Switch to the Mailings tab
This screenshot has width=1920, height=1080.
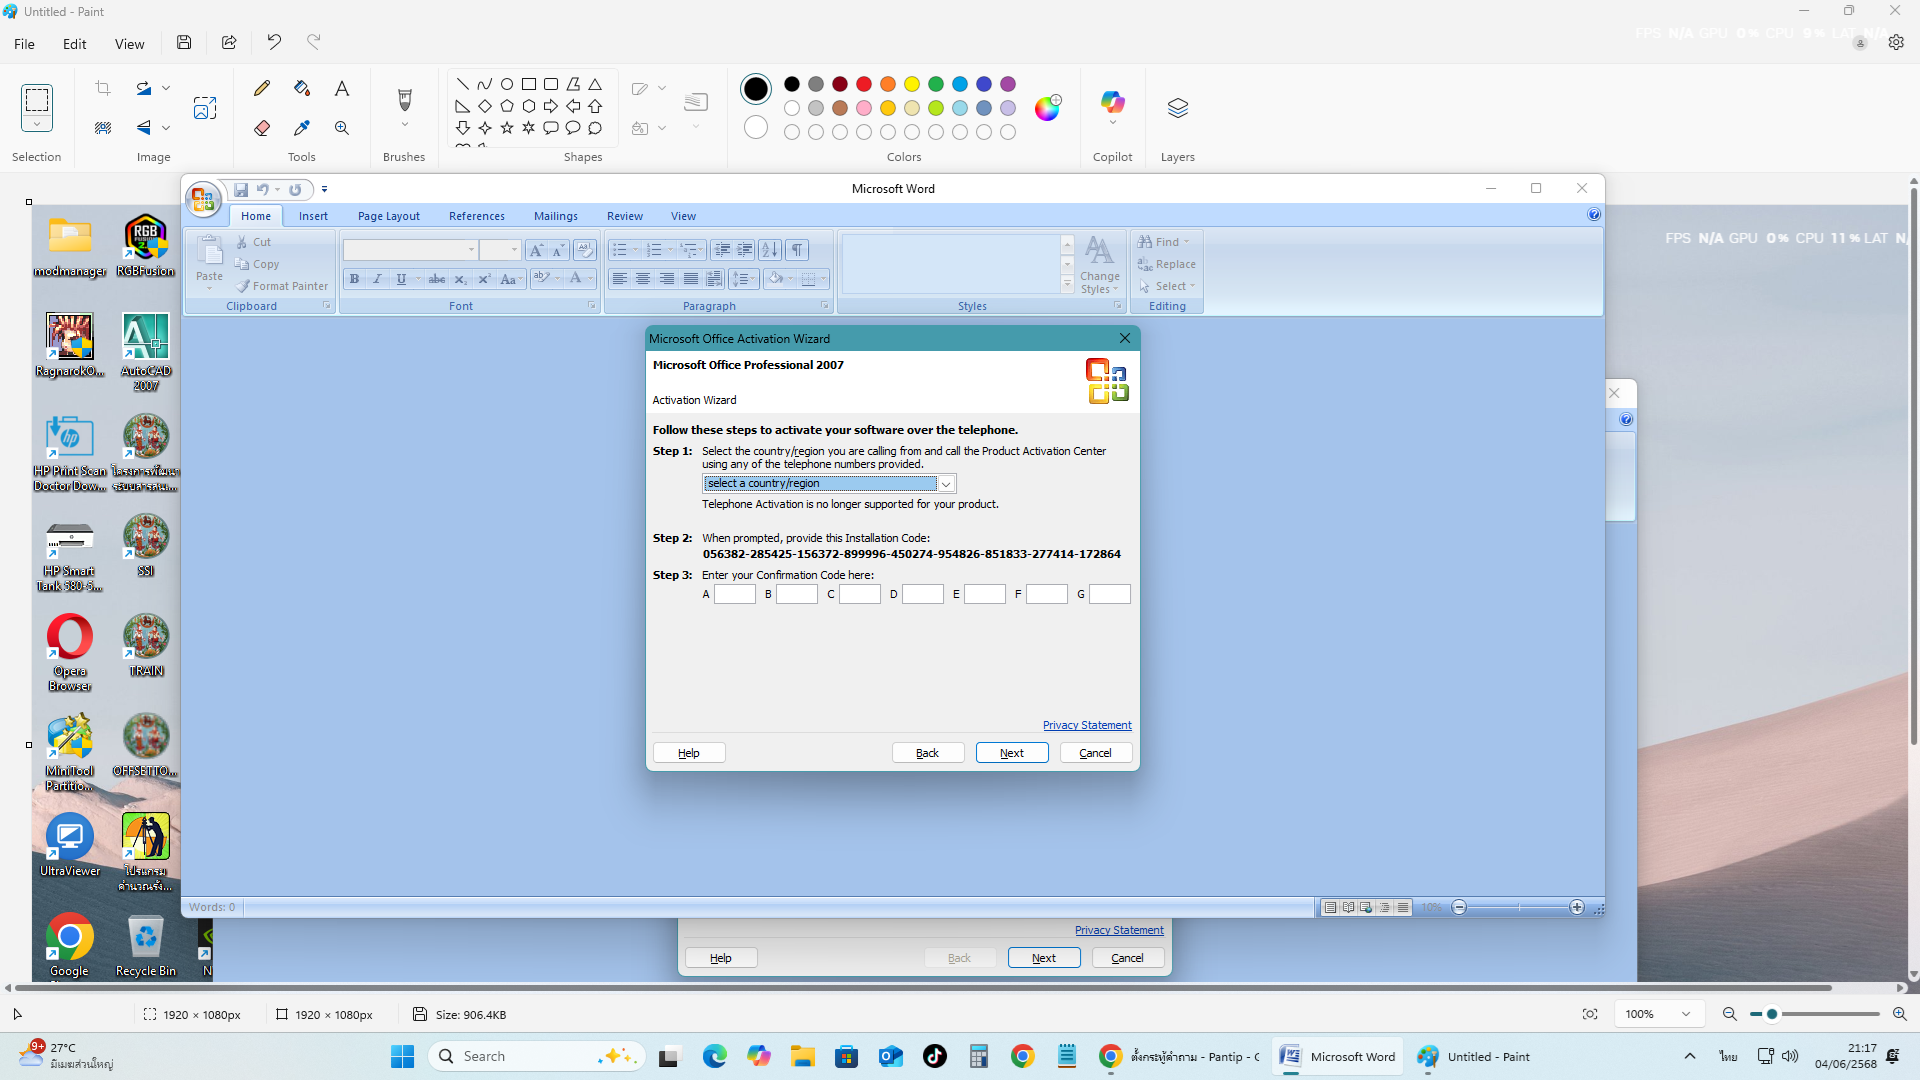[556, 216]
